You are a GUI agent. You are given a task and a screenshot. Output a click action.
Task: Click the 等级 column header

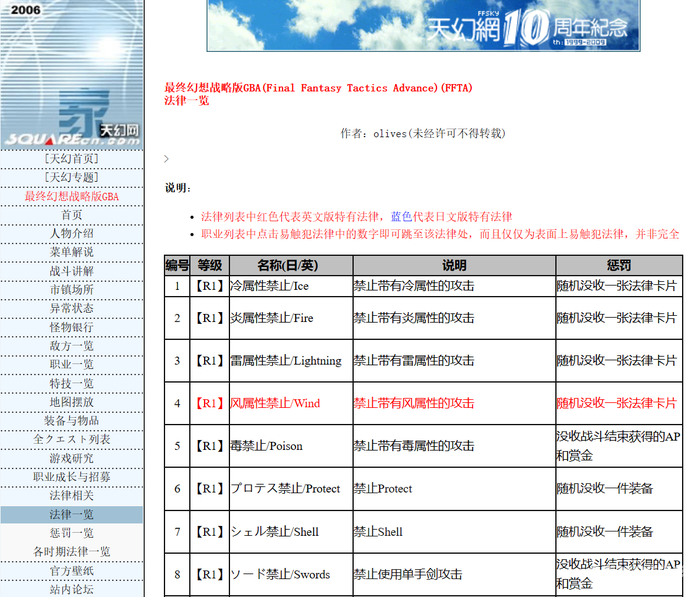(210, 265)
